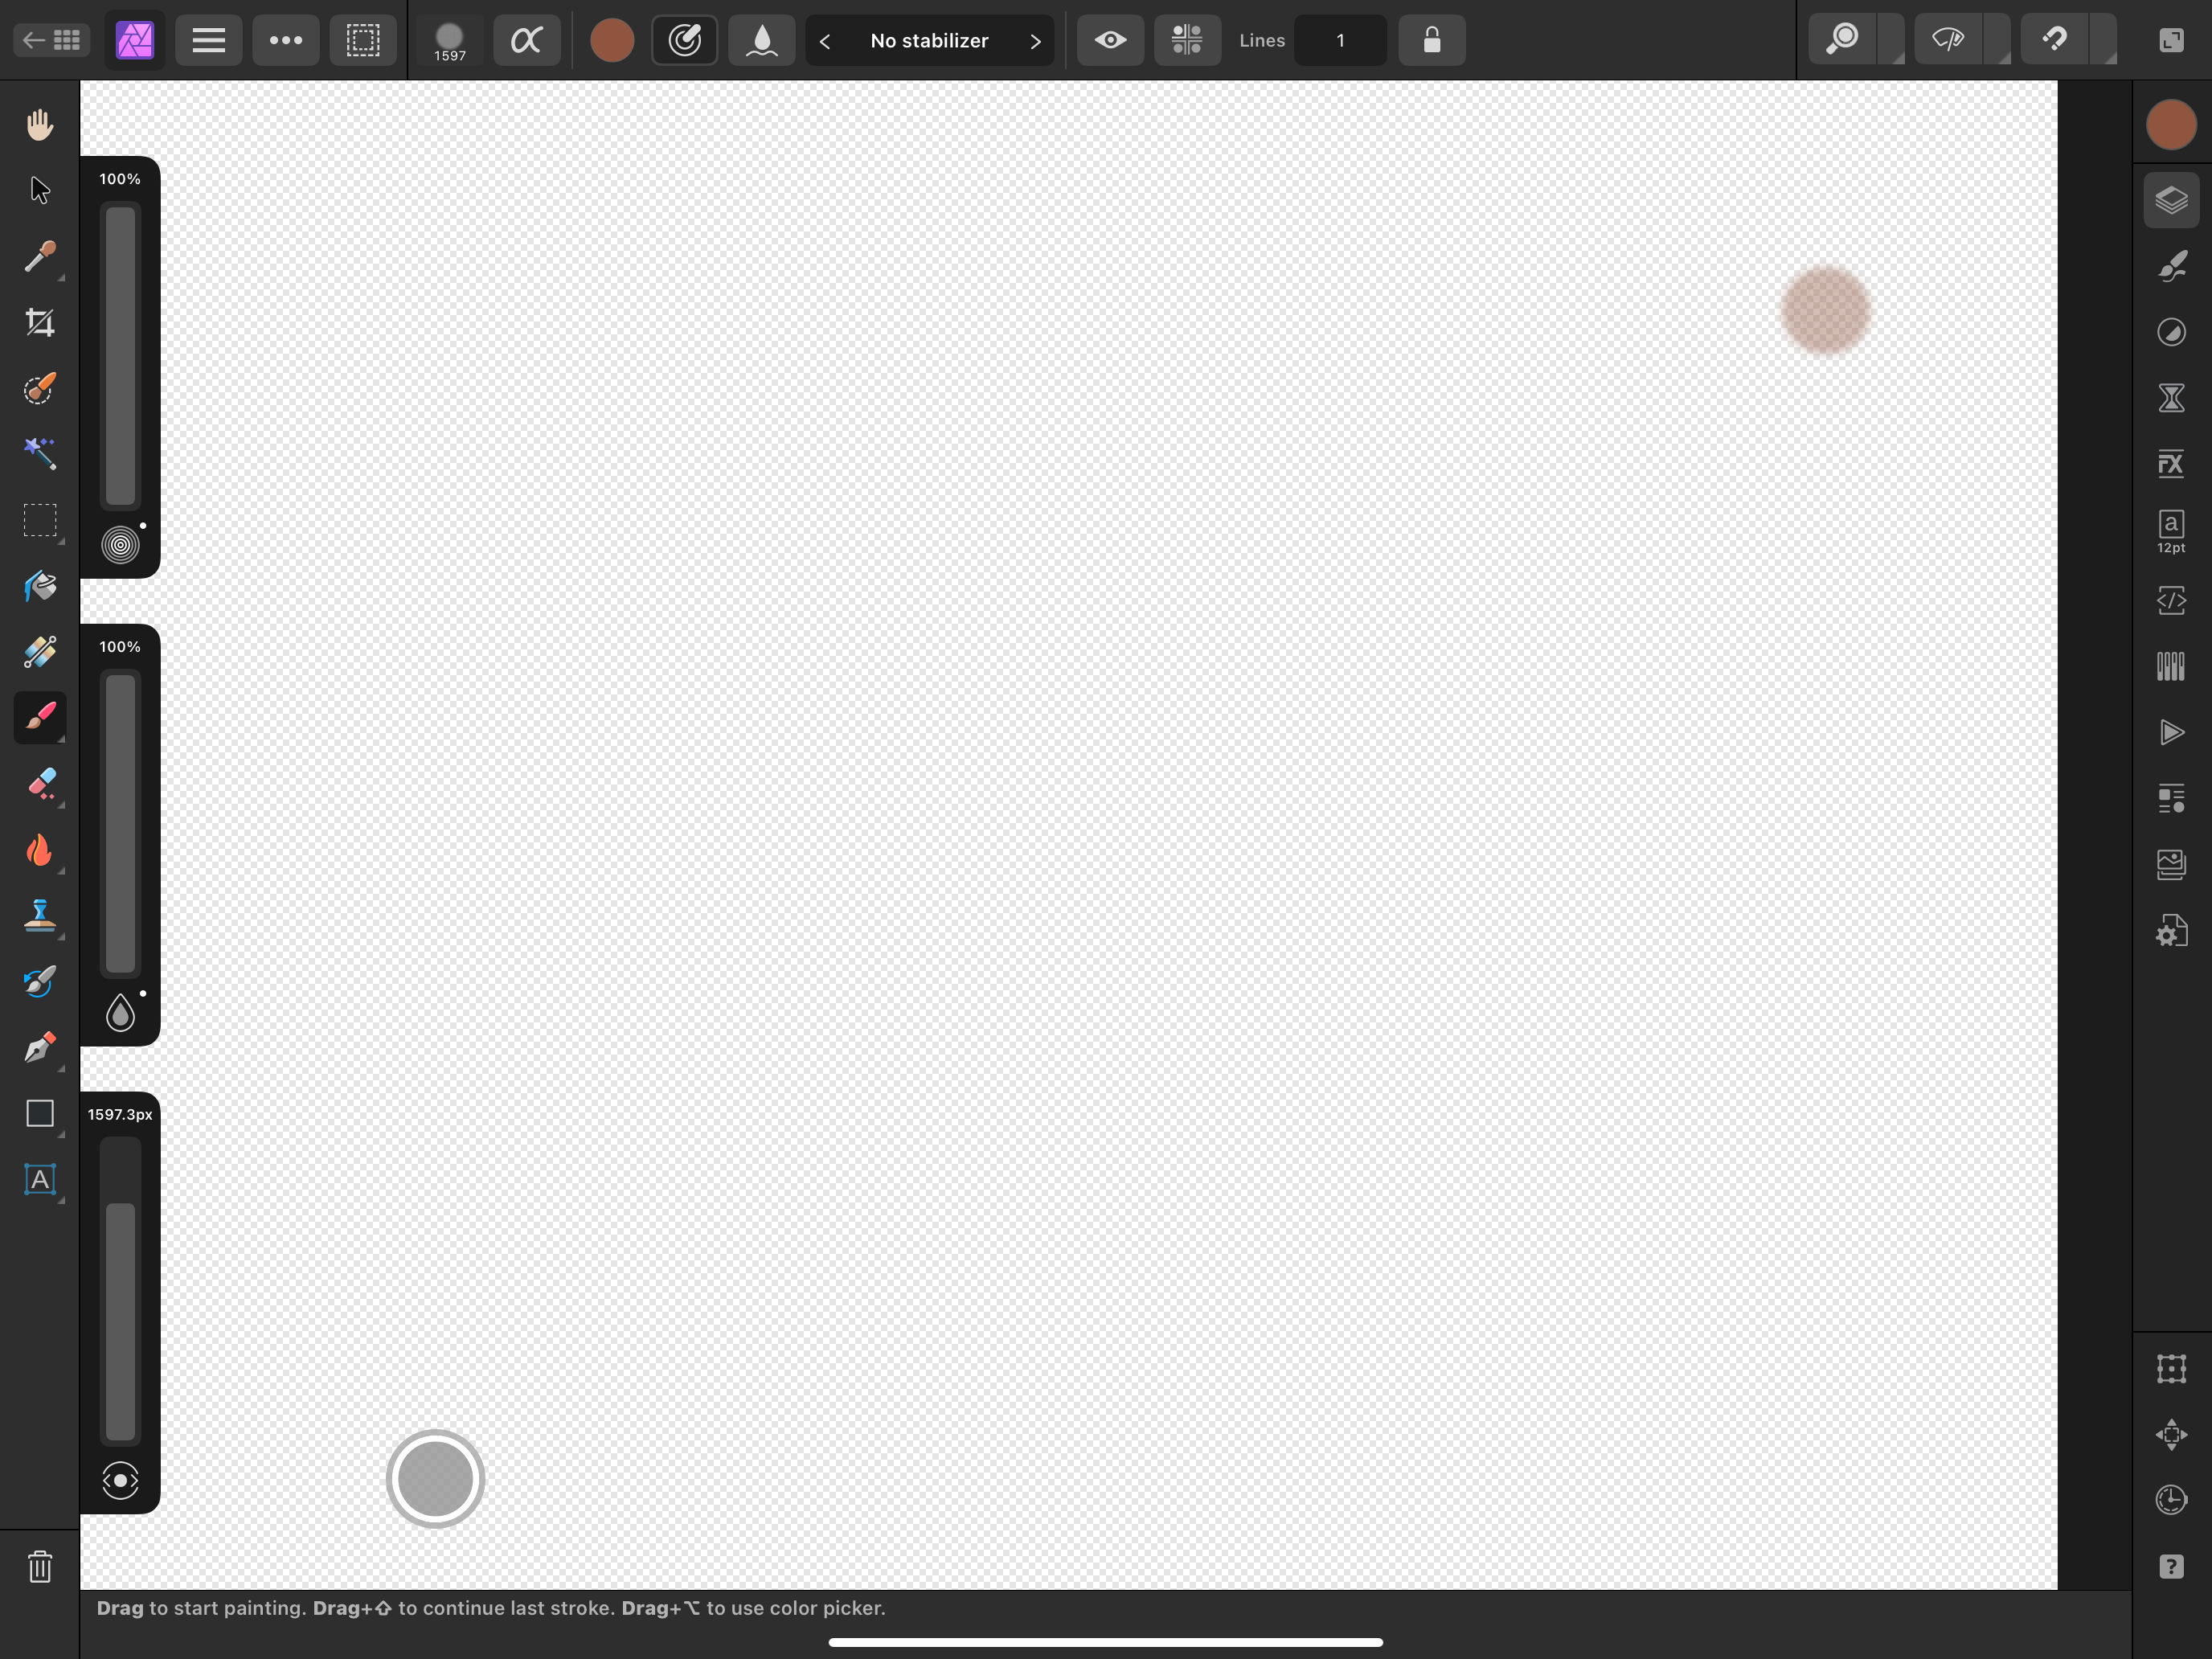Open the Channels studio panel
This screenshot has height=1659, width=2212.
click(x=2171, y=666)
